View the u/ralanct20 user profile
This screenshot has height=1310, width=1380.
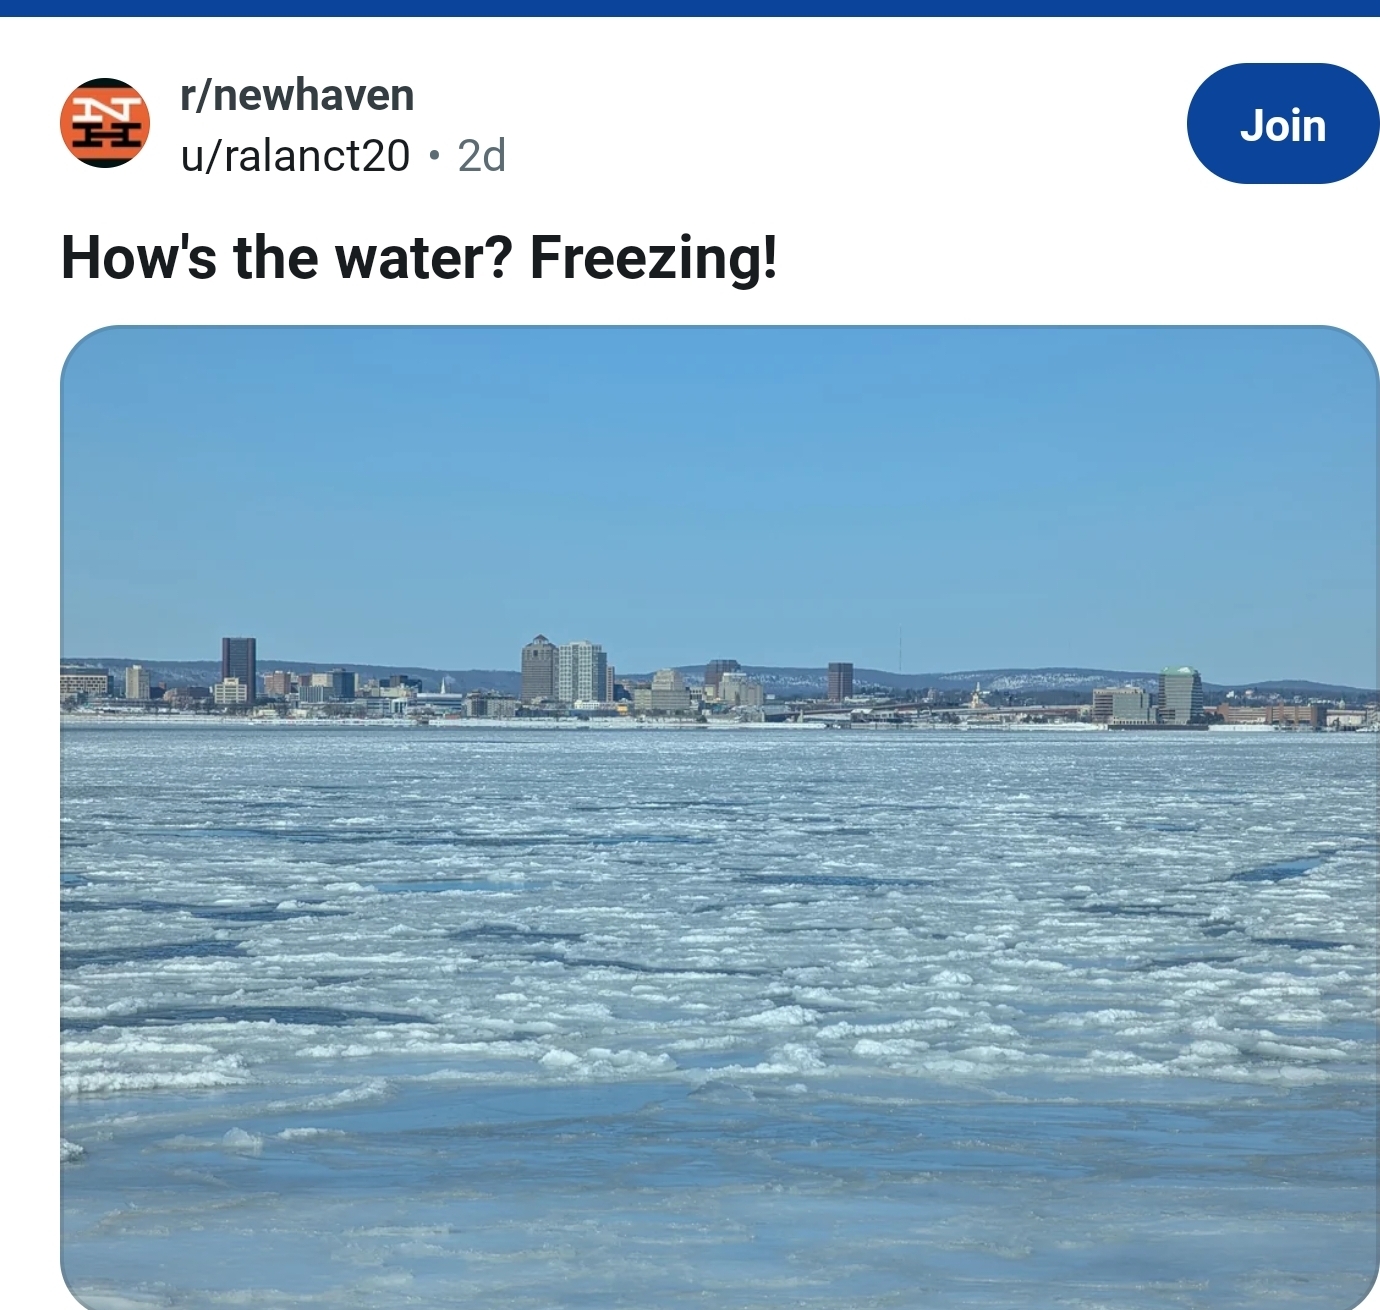click(295, 156)
